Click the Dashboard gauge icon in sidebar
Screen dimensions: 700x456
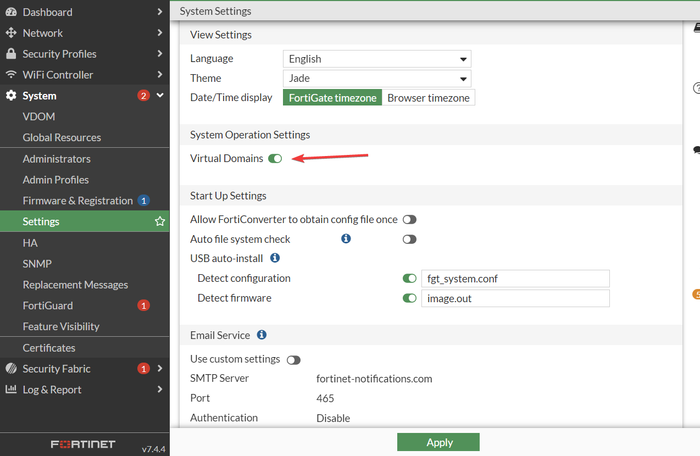tap(12, 12)
